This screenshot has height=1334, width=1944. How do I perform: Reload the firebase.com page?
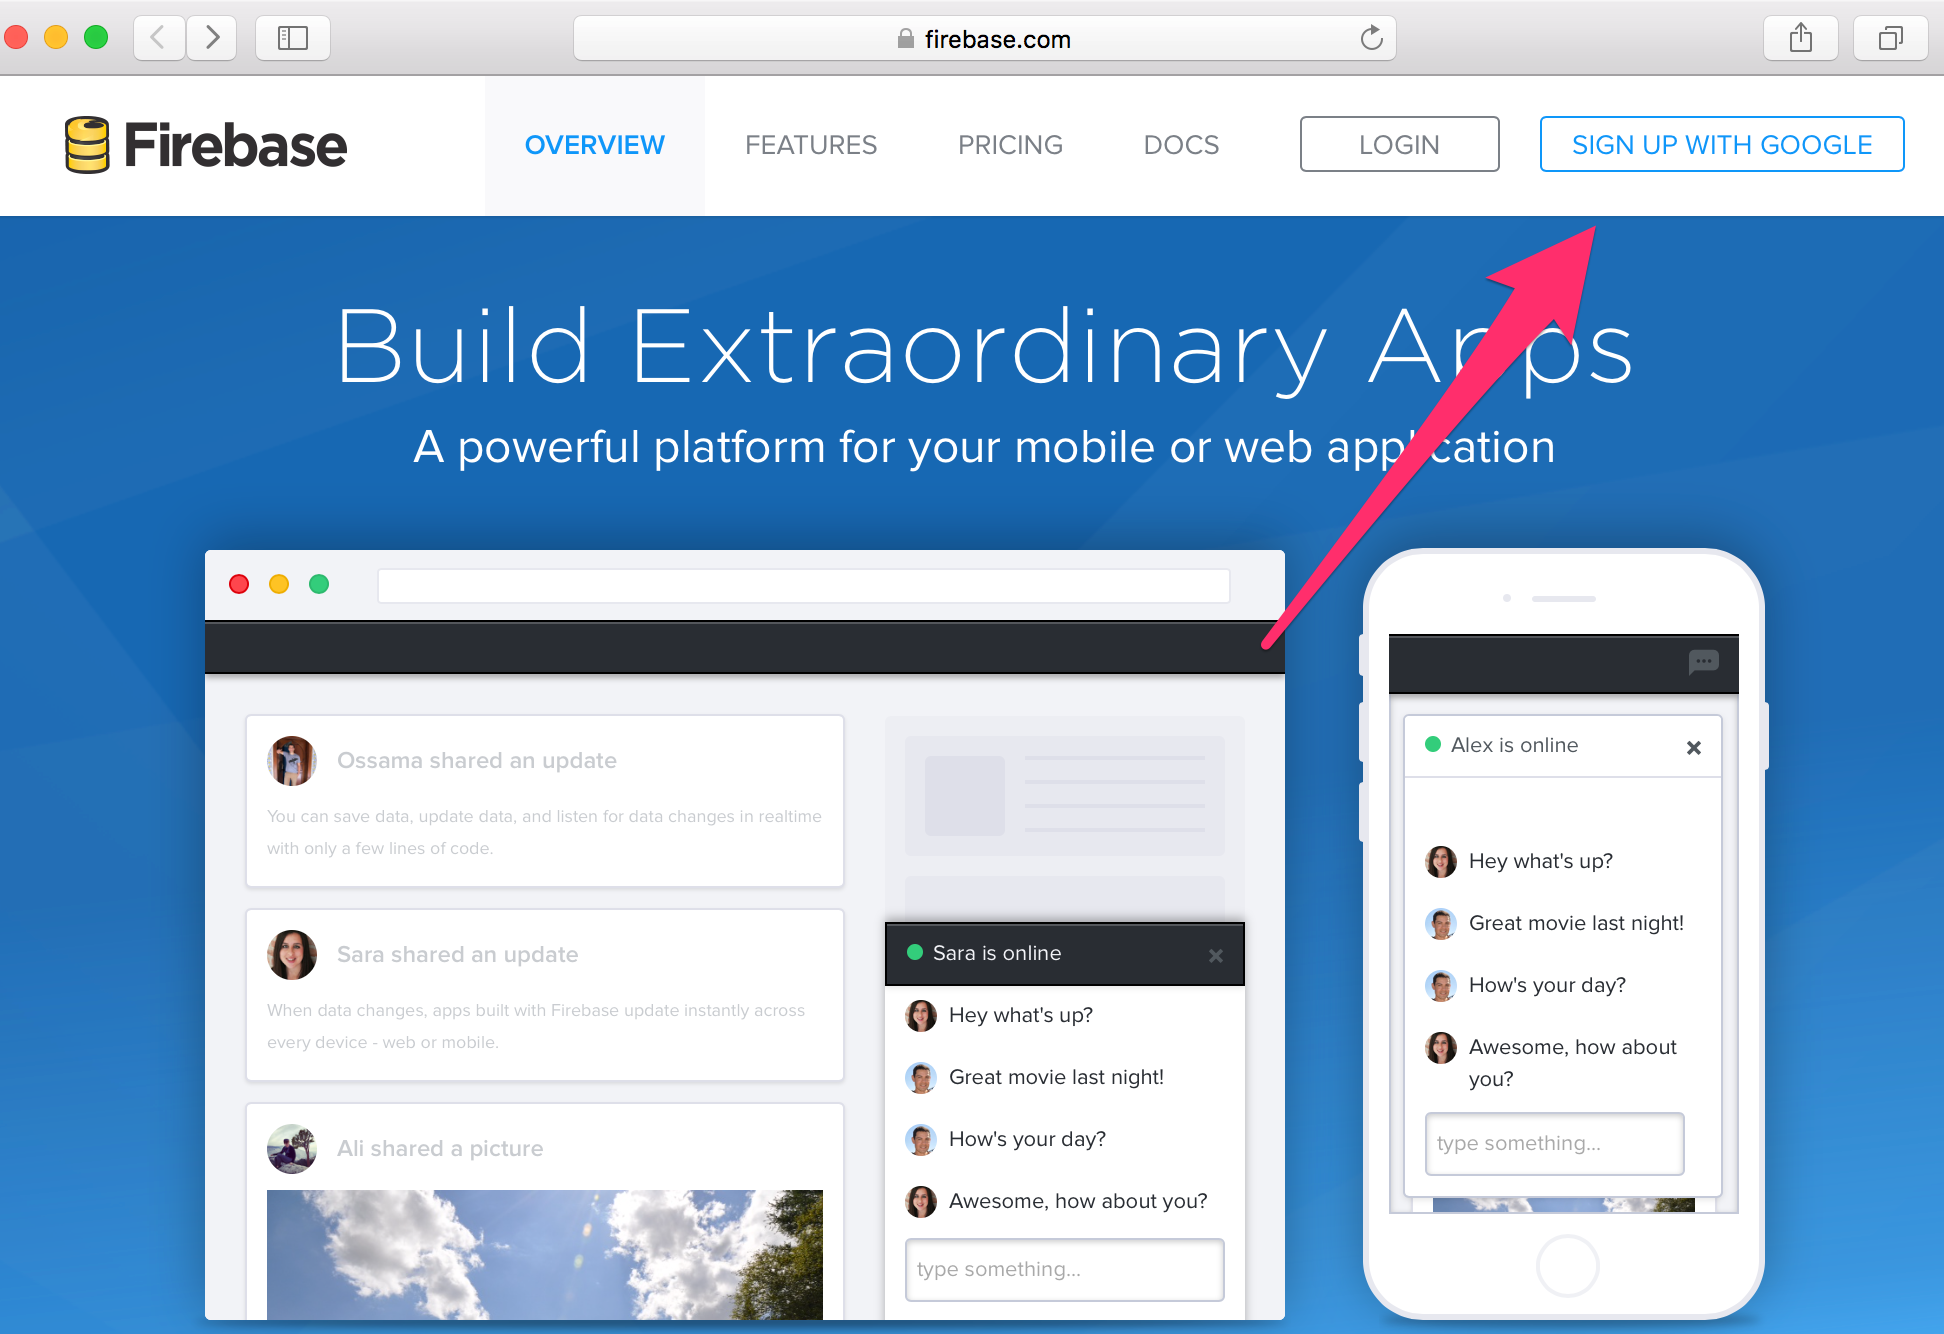[1371, 39]
